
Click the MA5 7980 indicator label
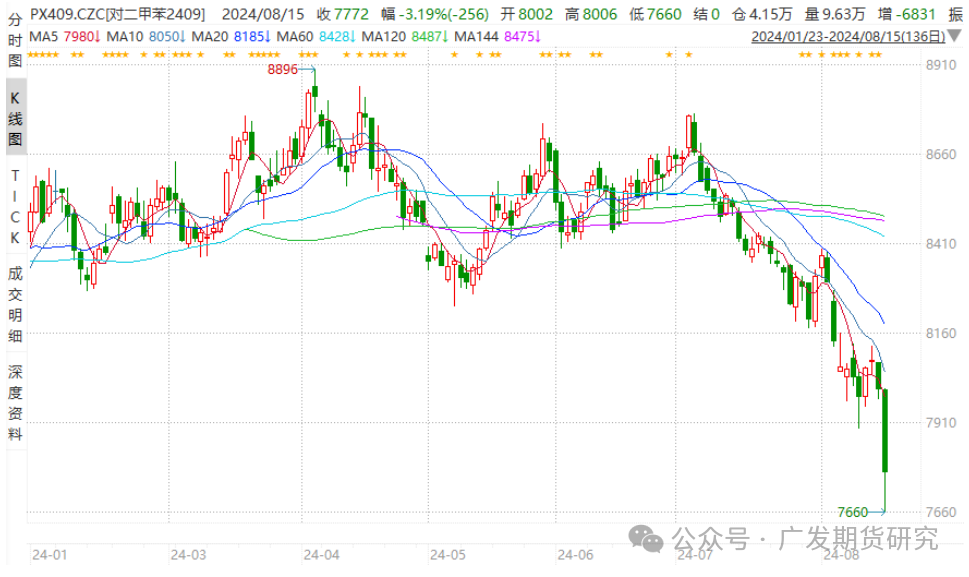pos(64,36)
